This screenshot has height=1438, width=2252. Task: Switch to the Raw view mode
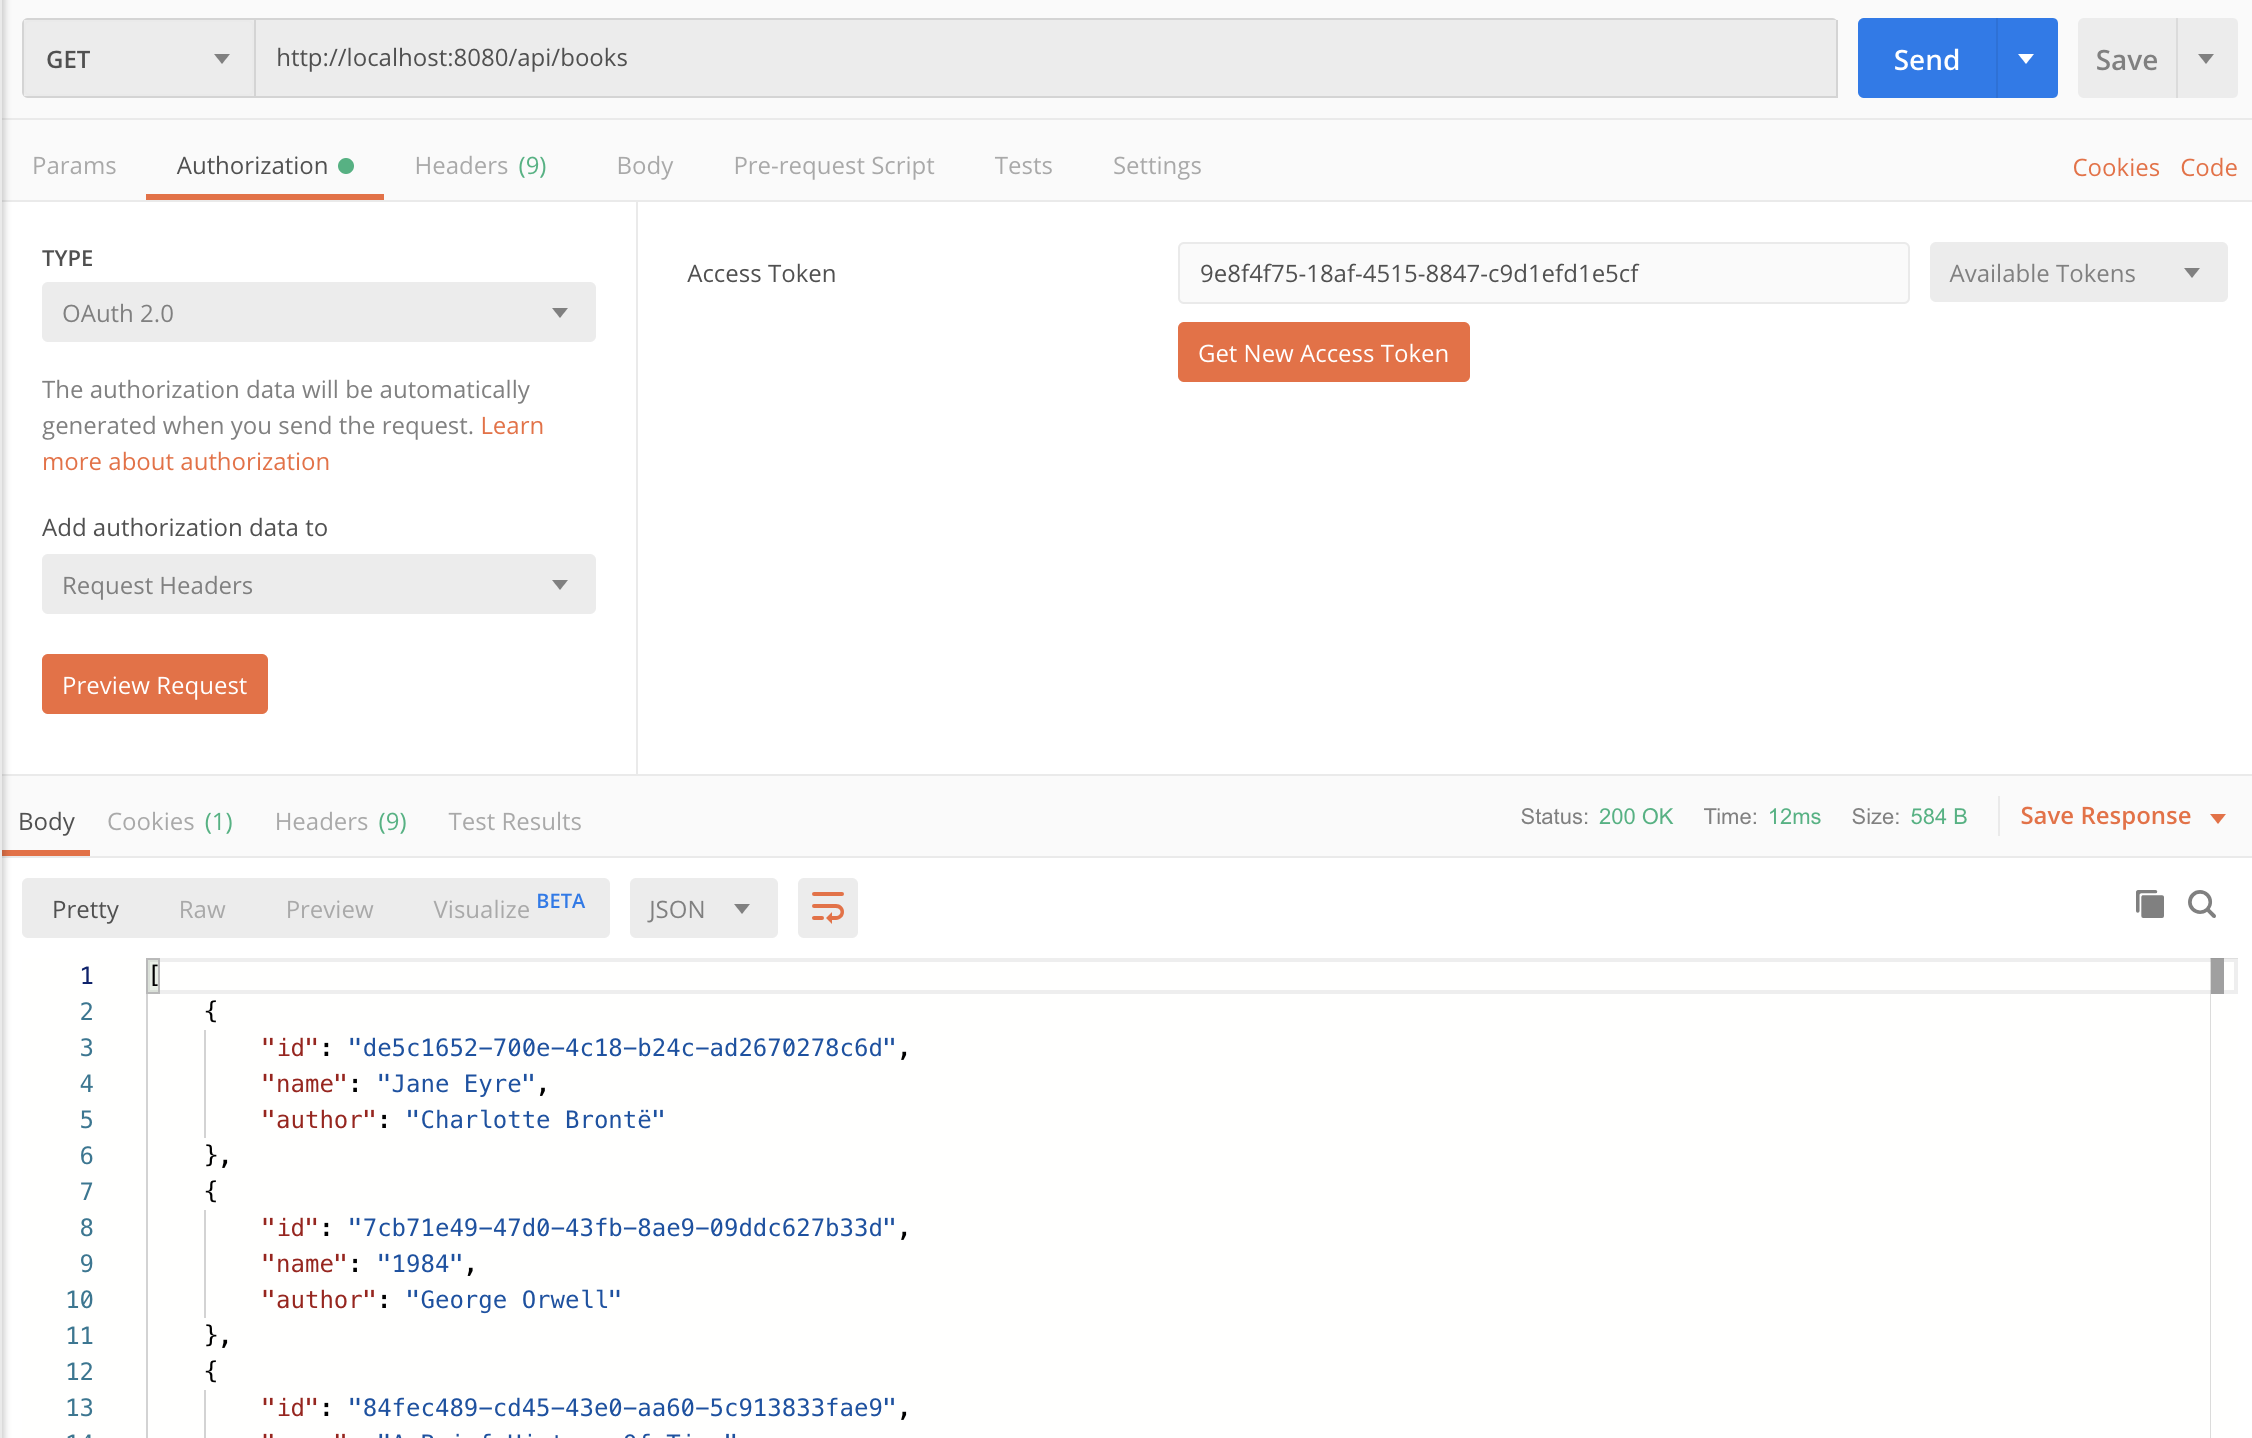[x=202, y=909]
